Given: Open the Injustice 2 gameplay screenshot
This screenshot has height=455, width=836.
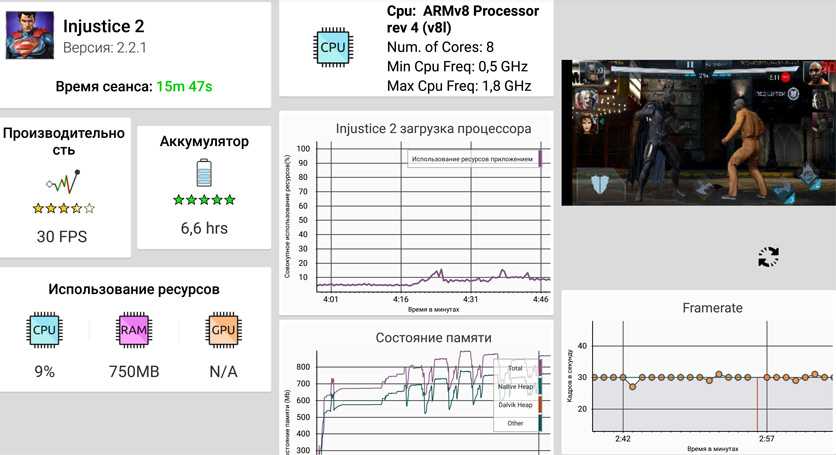Looking at the screenshot, I should [697, 132].
